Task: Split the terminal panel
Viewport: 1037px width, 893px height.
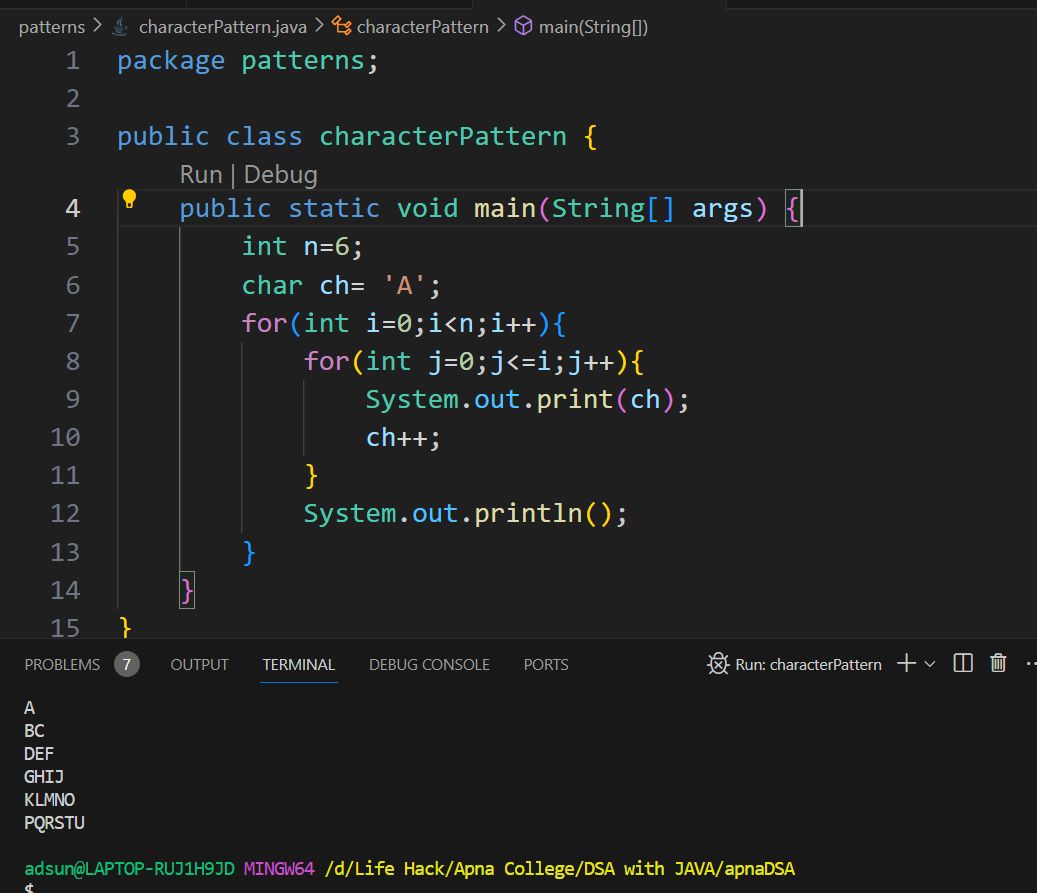Action: [963, 663]
